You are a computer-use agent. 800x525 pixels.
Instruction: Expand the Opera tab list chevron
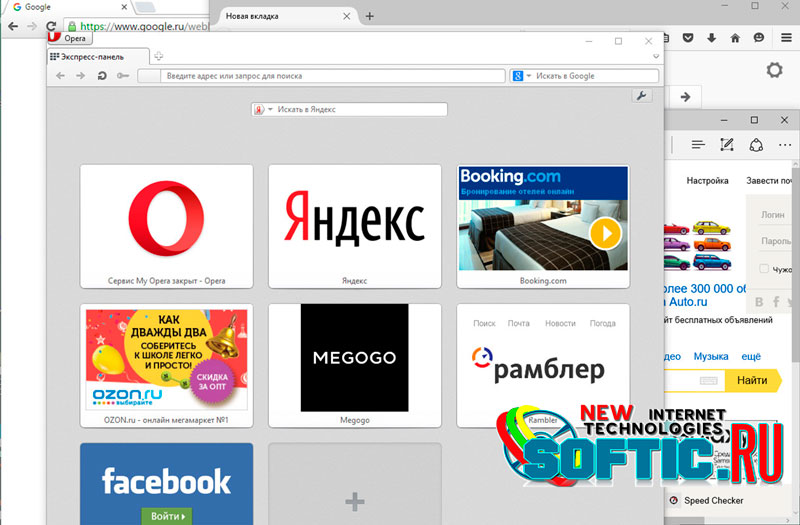(655, 56)
